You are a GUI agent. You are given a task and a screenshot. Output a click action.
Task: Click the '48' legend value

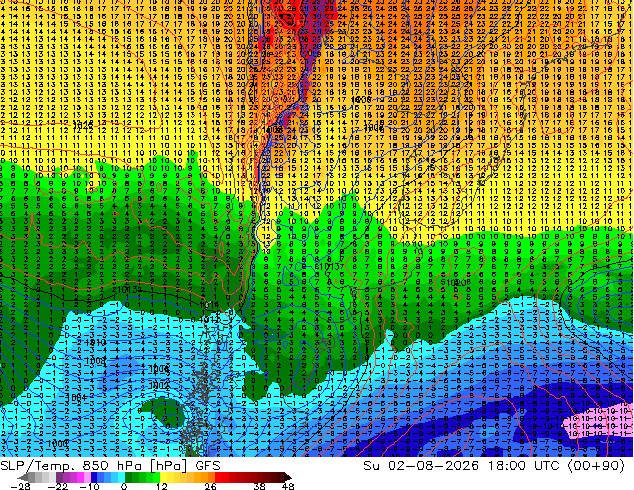tap(288, 486)
